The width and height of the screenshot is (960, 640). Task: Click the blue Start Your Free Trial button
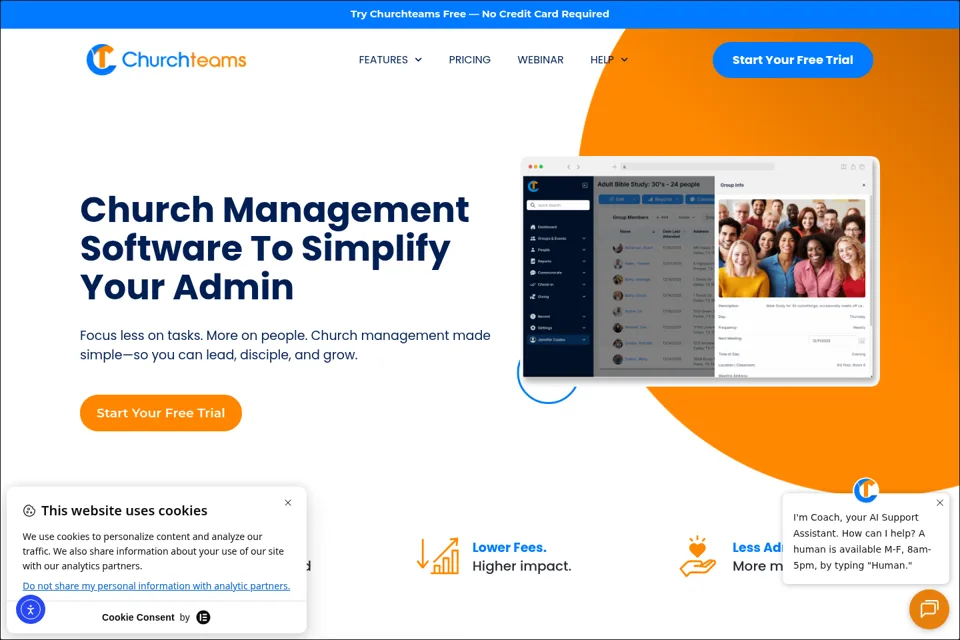[x=792, y=60]
